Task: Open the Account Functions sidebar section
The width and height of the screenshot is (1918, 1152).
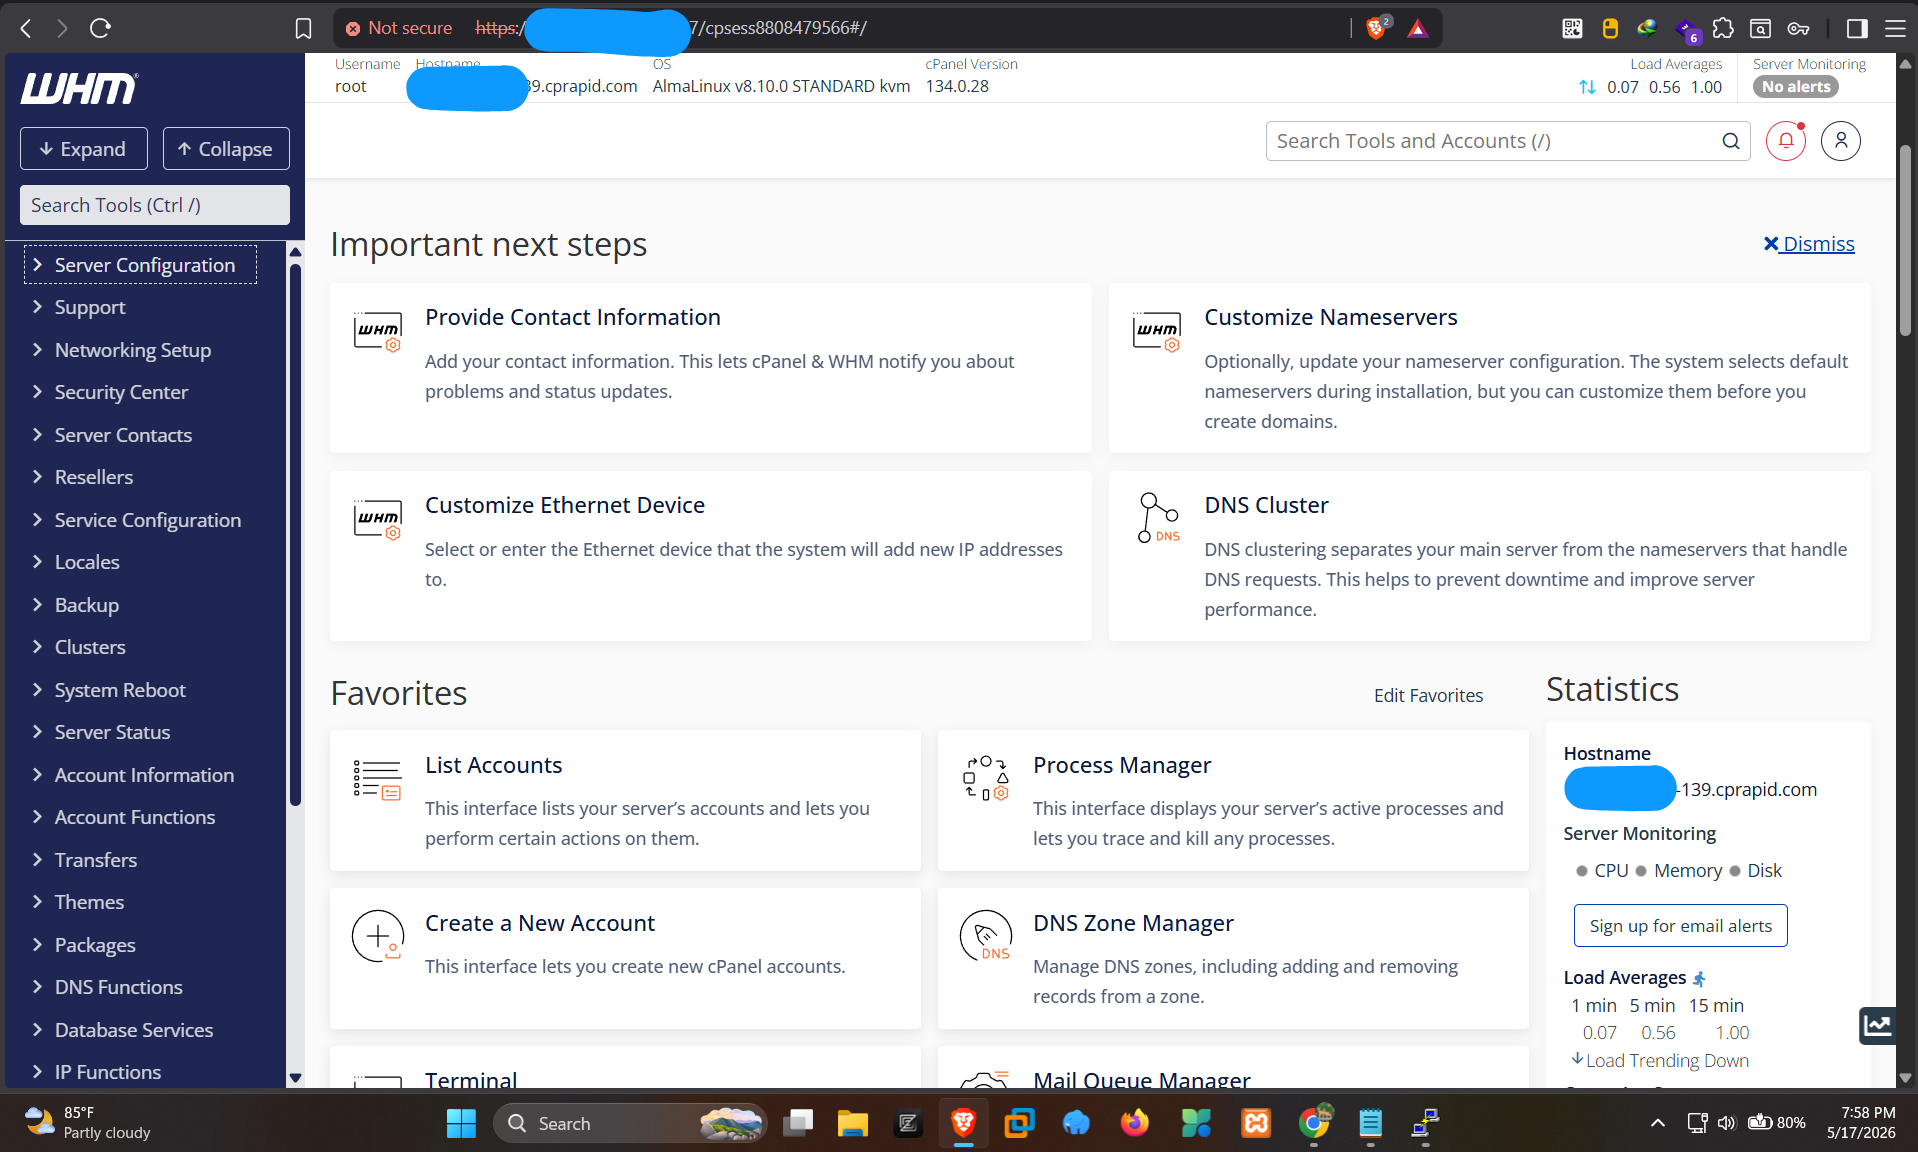Action: click(x=134, y=817)
